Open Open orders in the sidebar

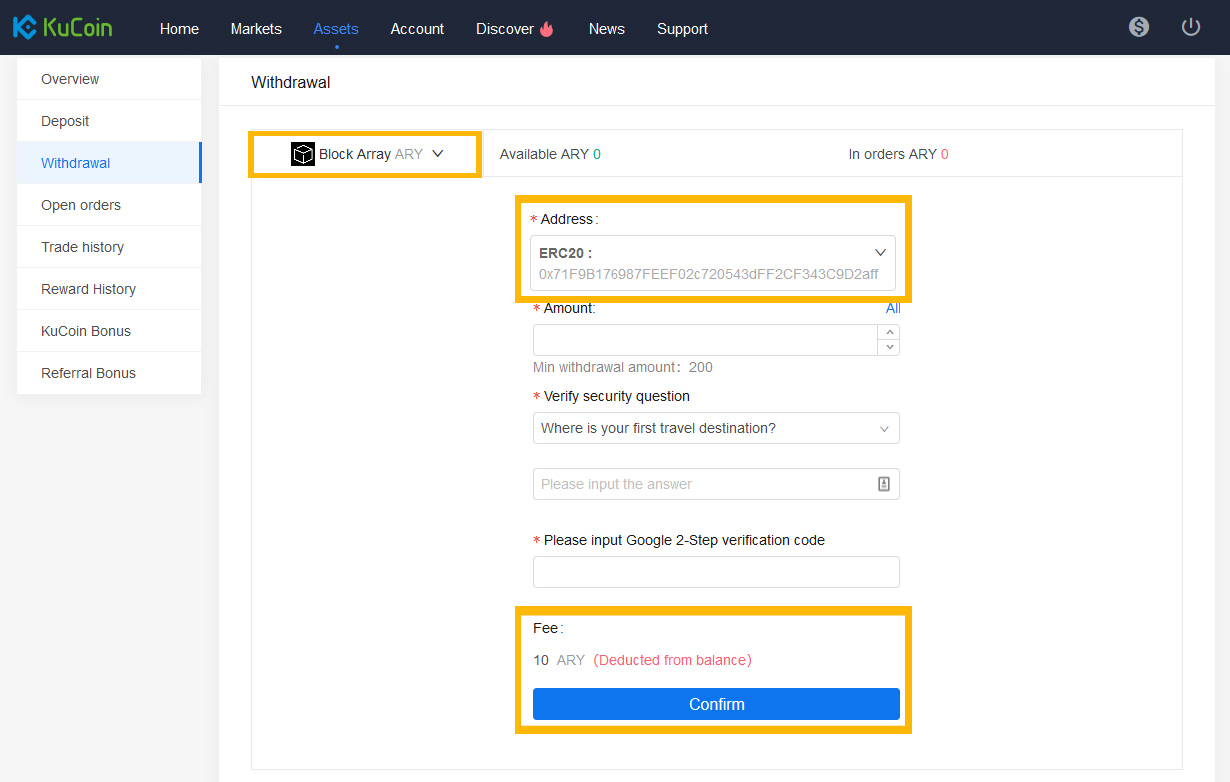point(109,205)
